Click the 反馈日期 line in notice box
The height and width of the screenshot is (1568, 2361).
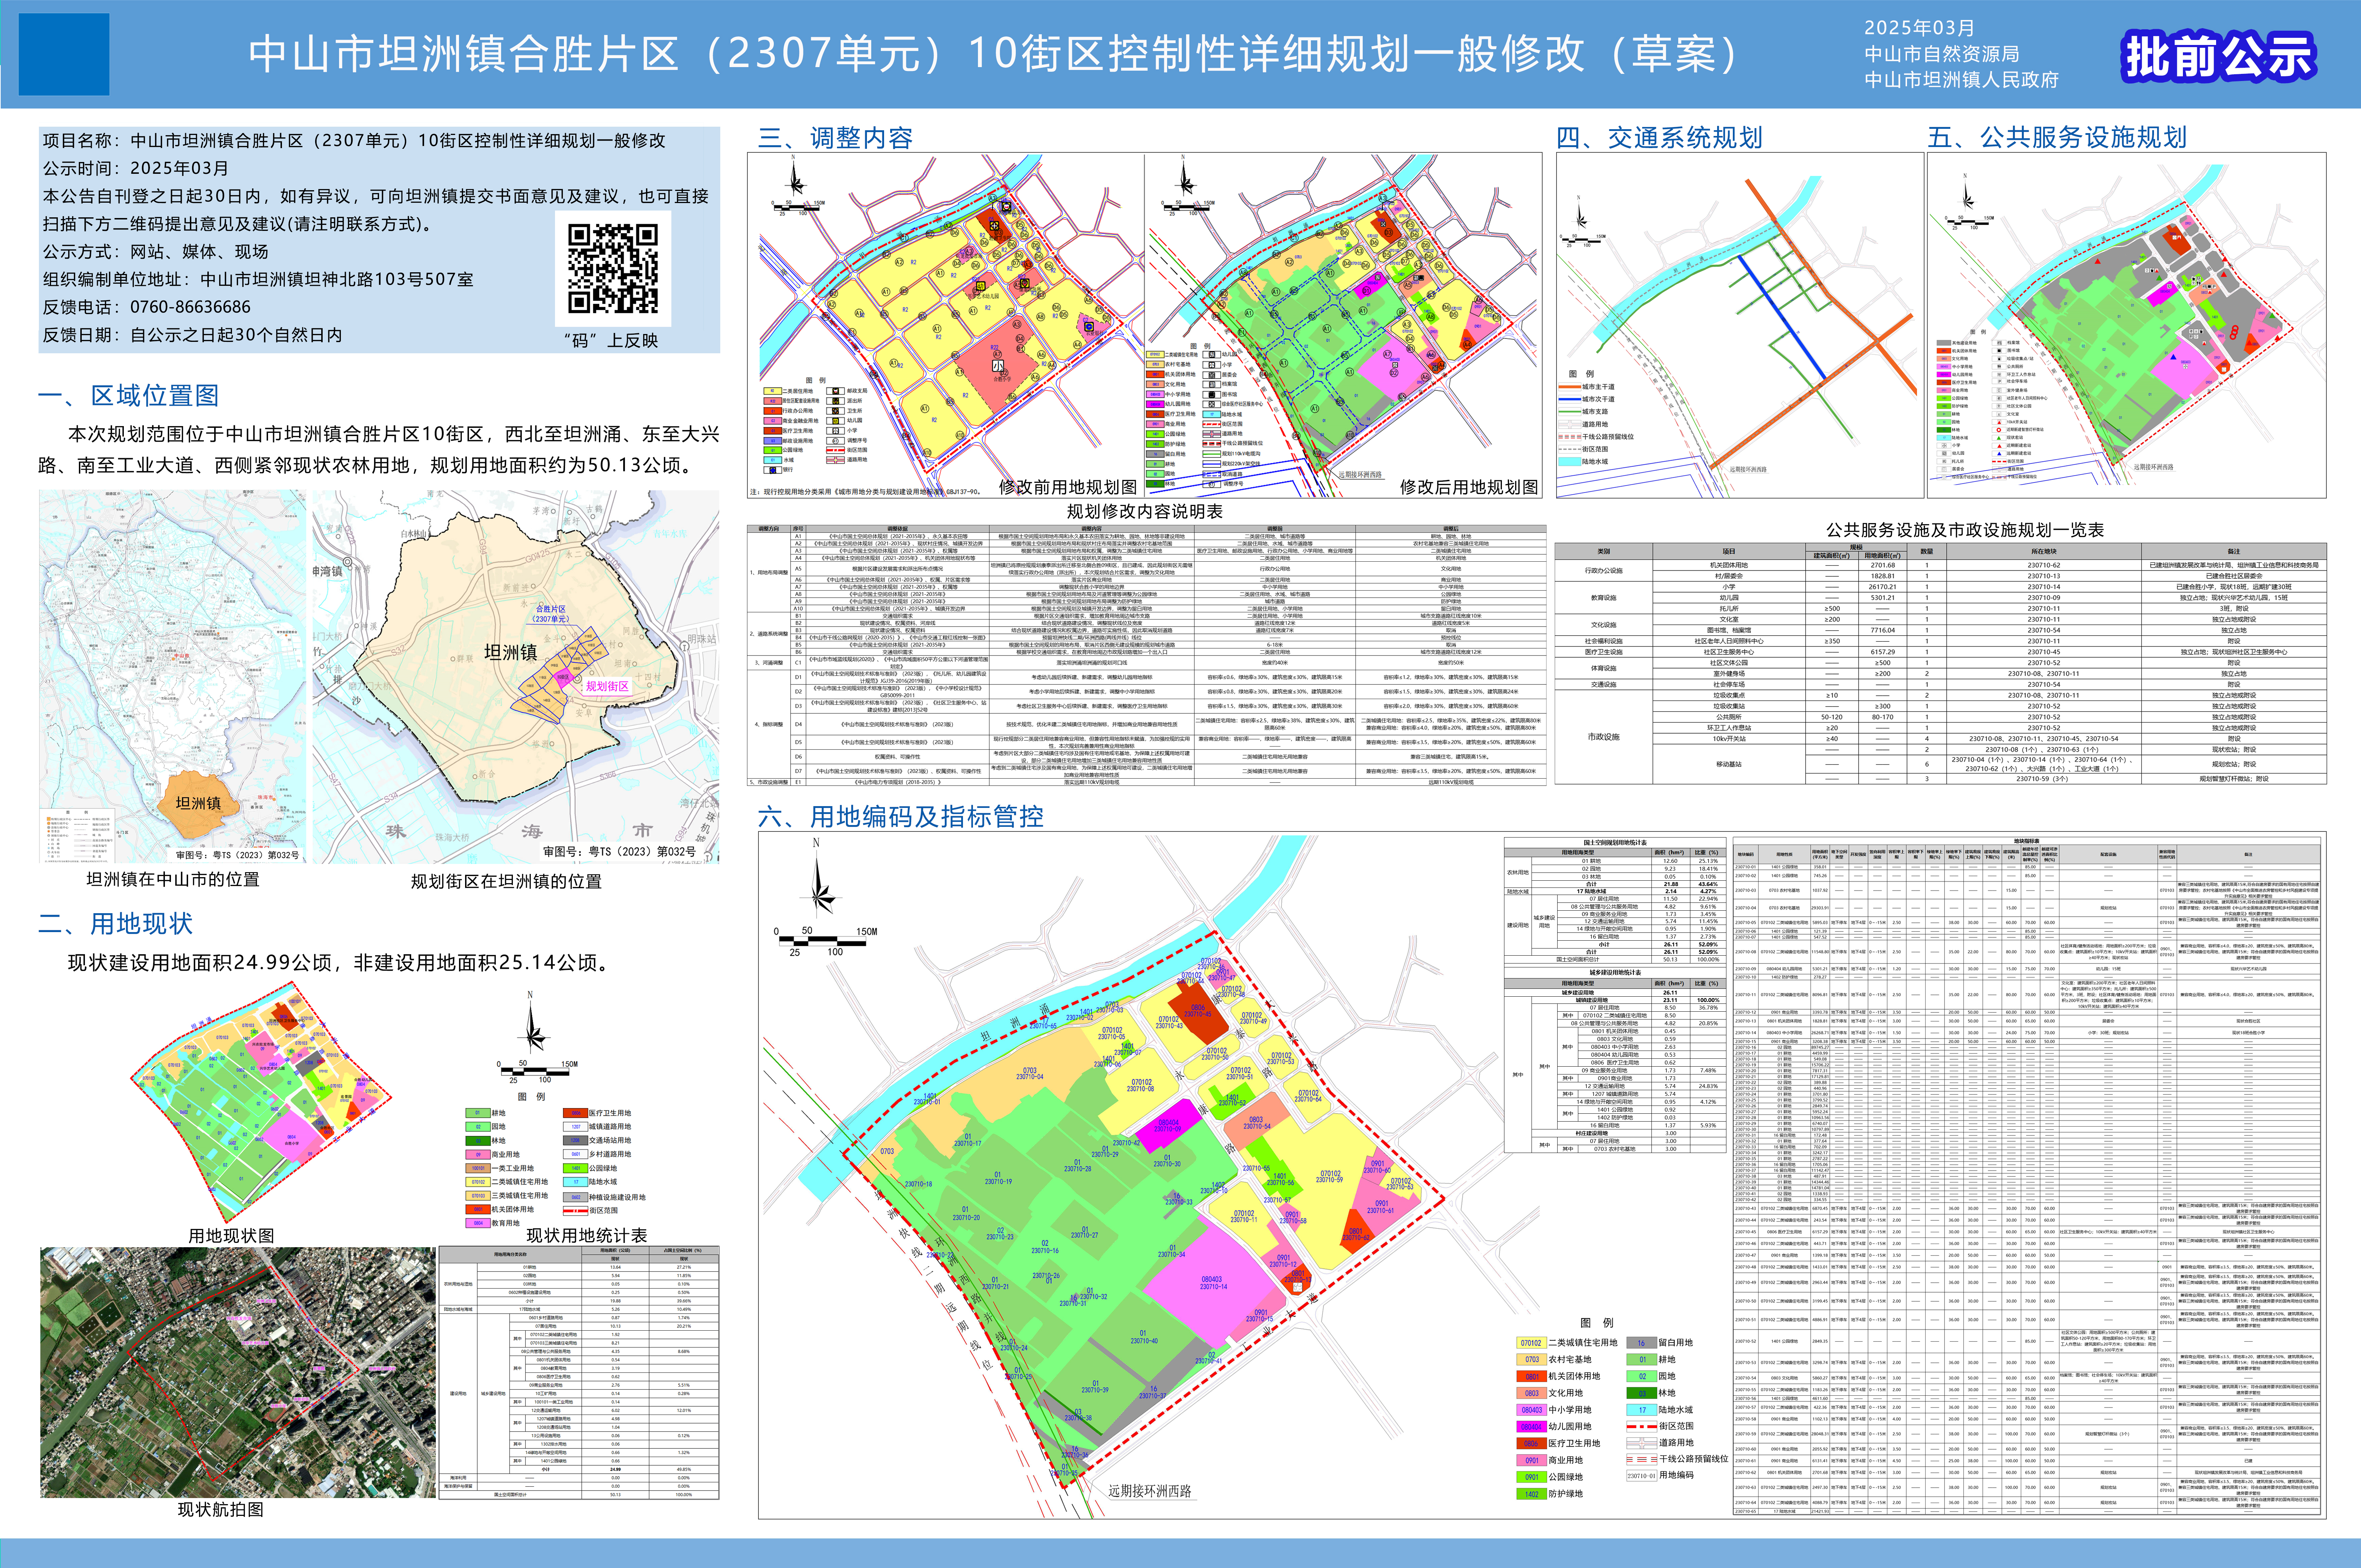click(192, 335)
